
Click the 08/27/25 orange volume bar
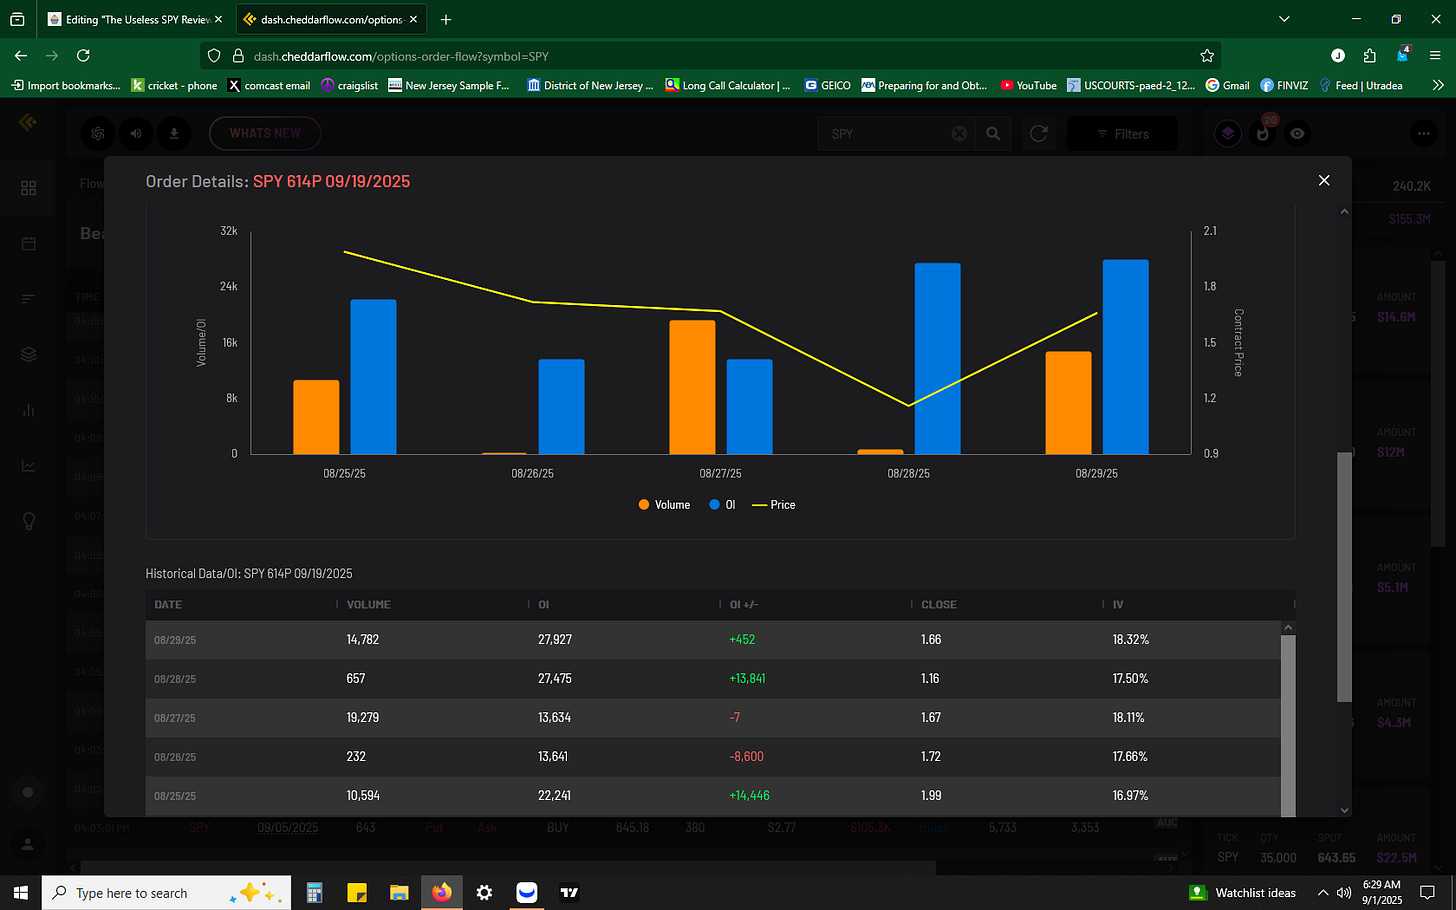692,387
